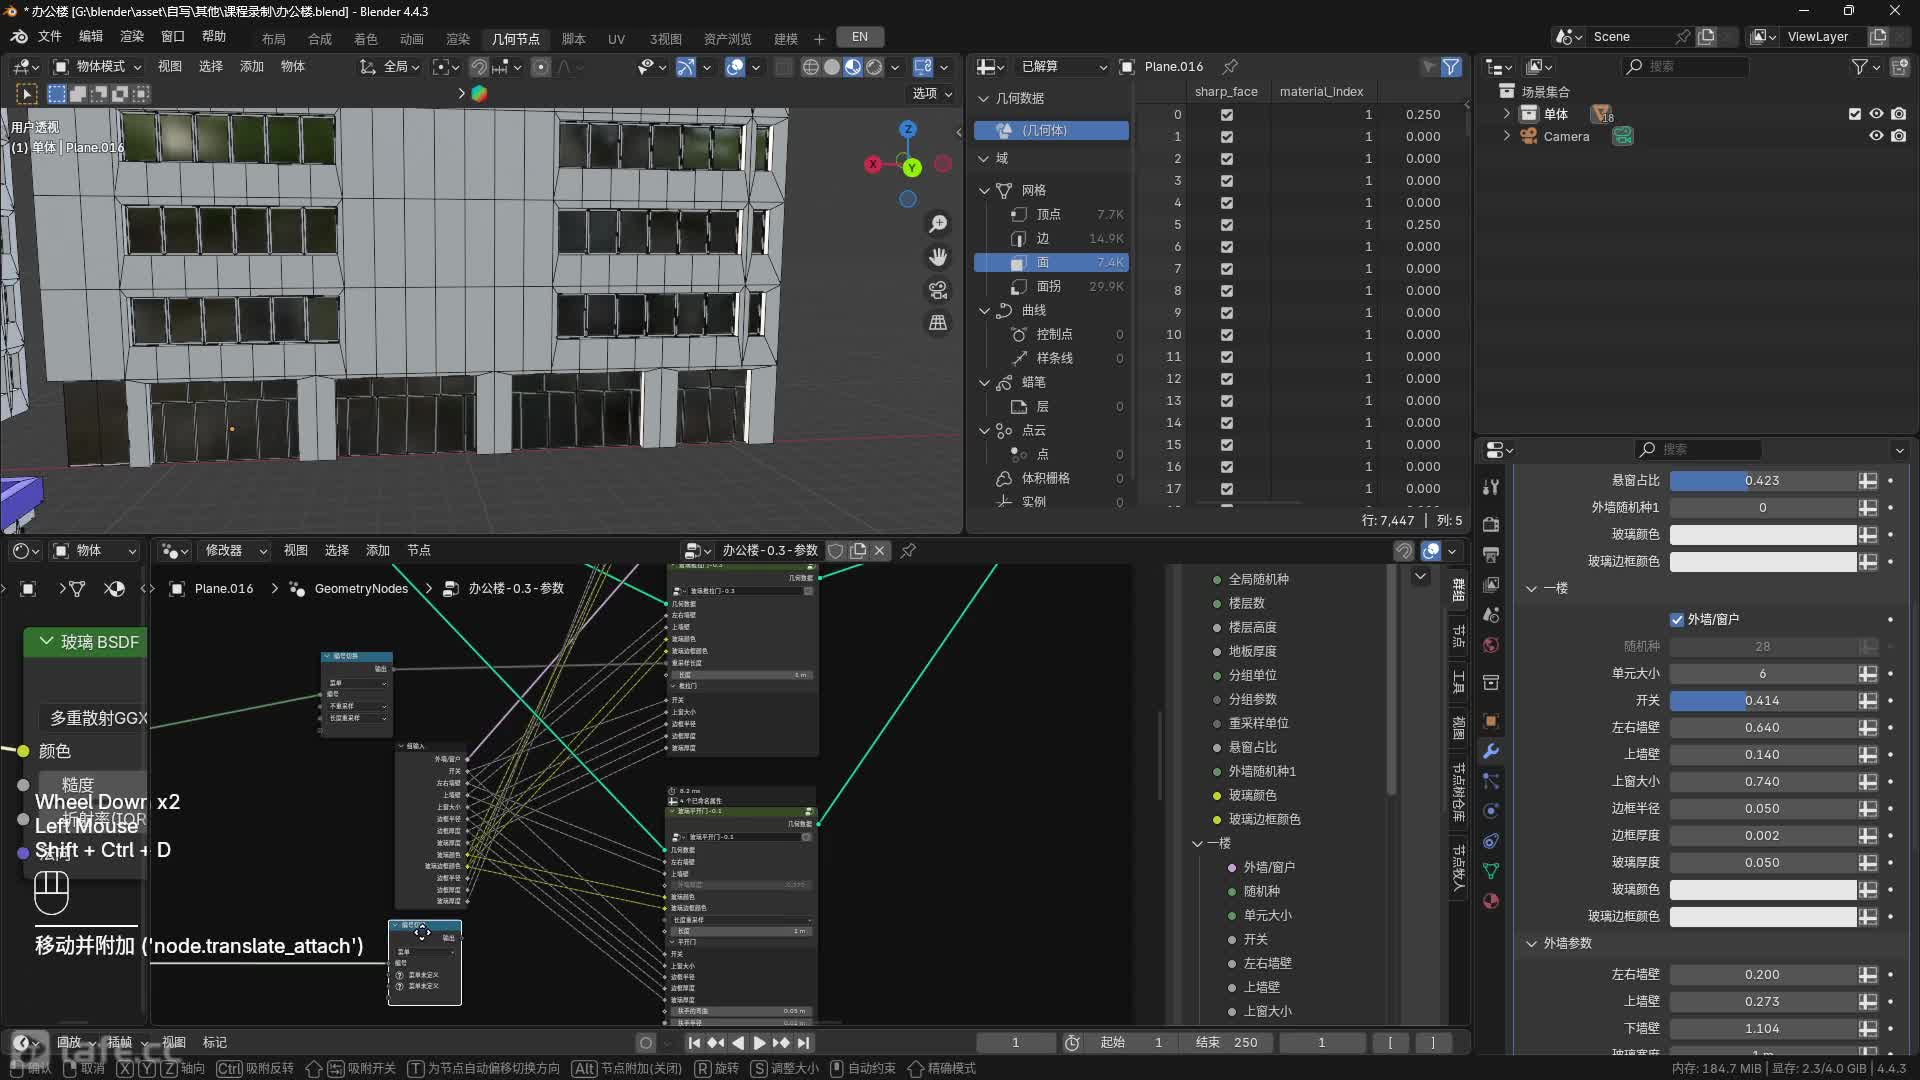Open the 选项 options dropdown in viewport
Screen dimensions: 1920x1080
point(931,93)
